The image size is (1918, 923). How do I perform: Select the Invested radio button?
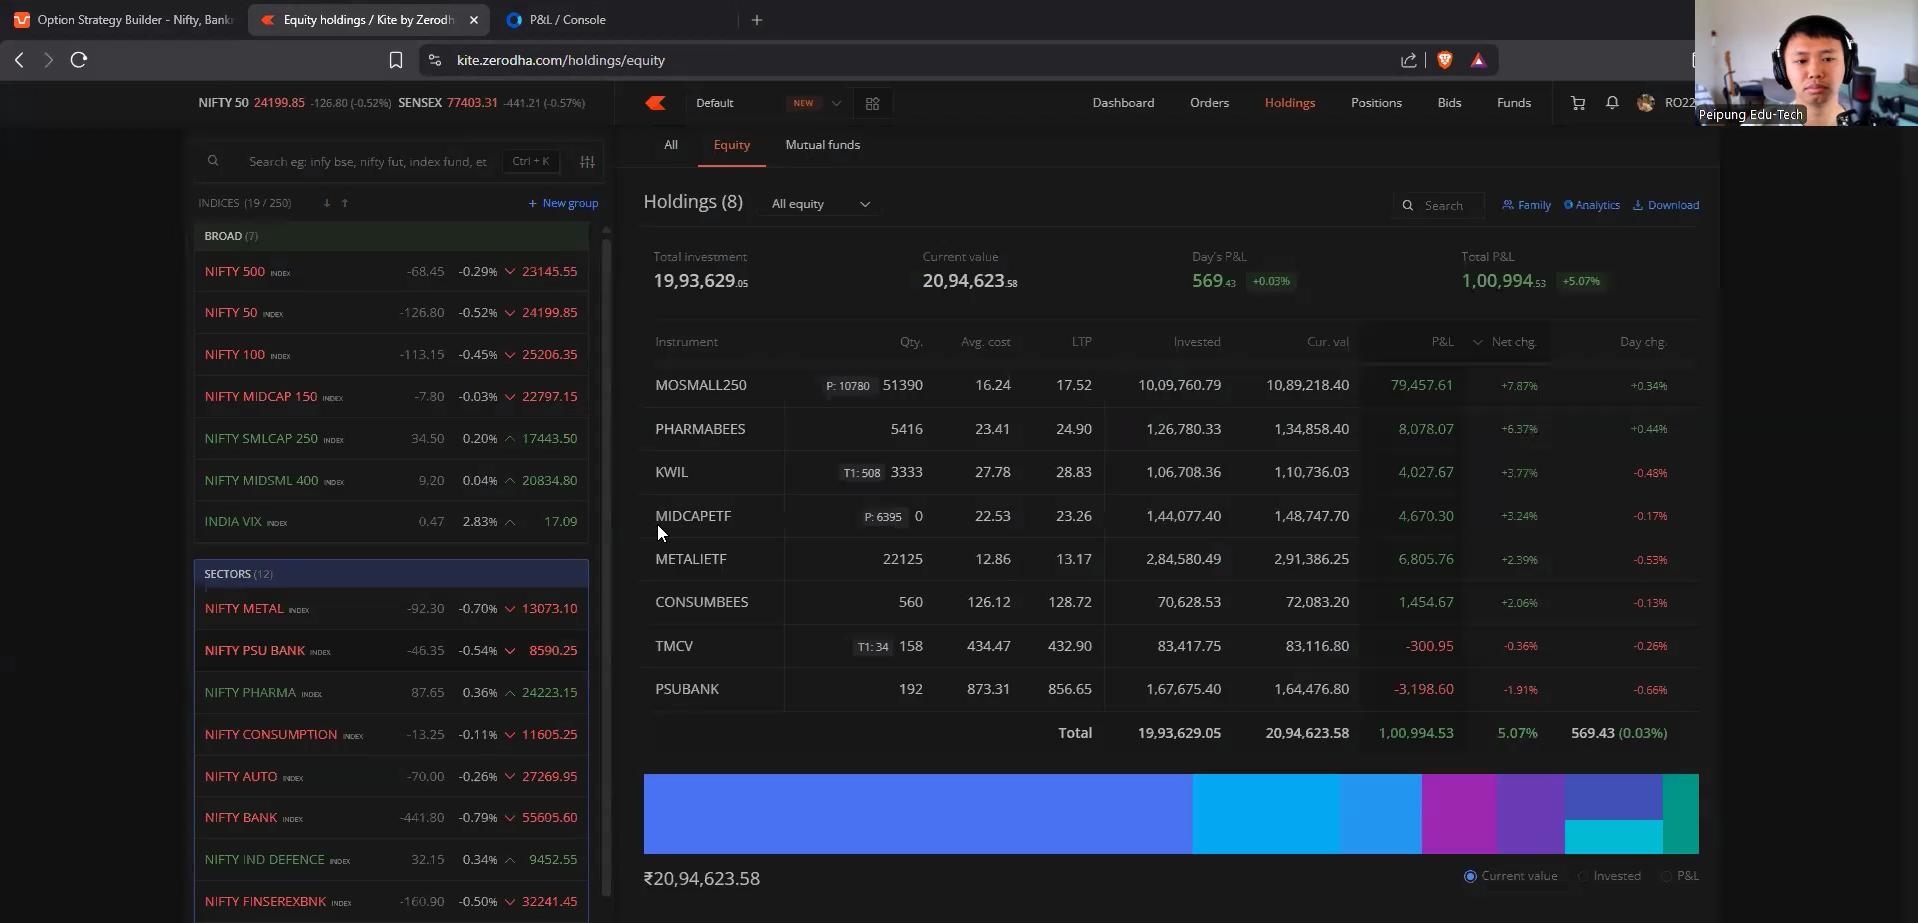1583,876
